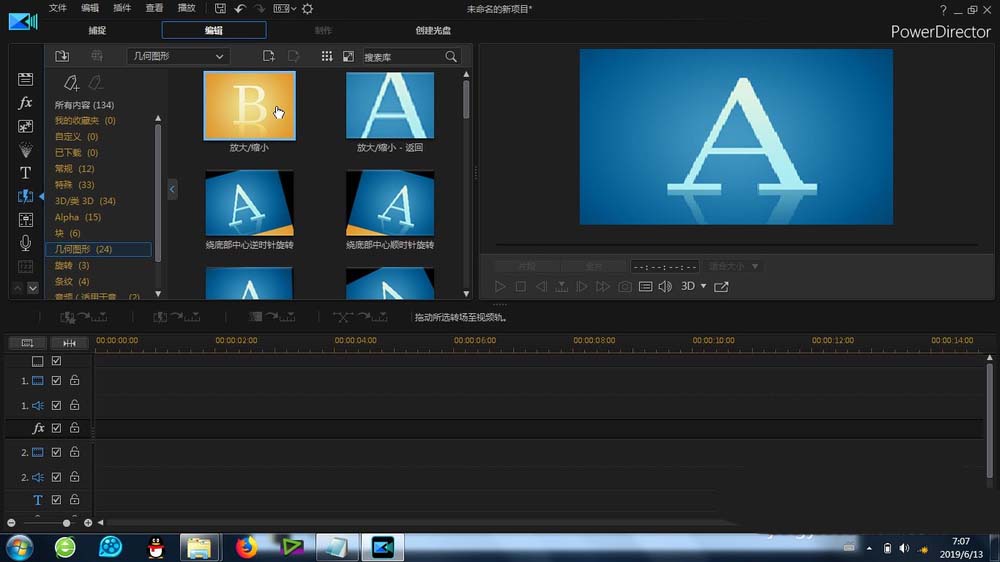The width and height of the screenshot is (1000, 562).
Task: Open the Effects Room fx icon in sidebar
Action: pos(26,103)
